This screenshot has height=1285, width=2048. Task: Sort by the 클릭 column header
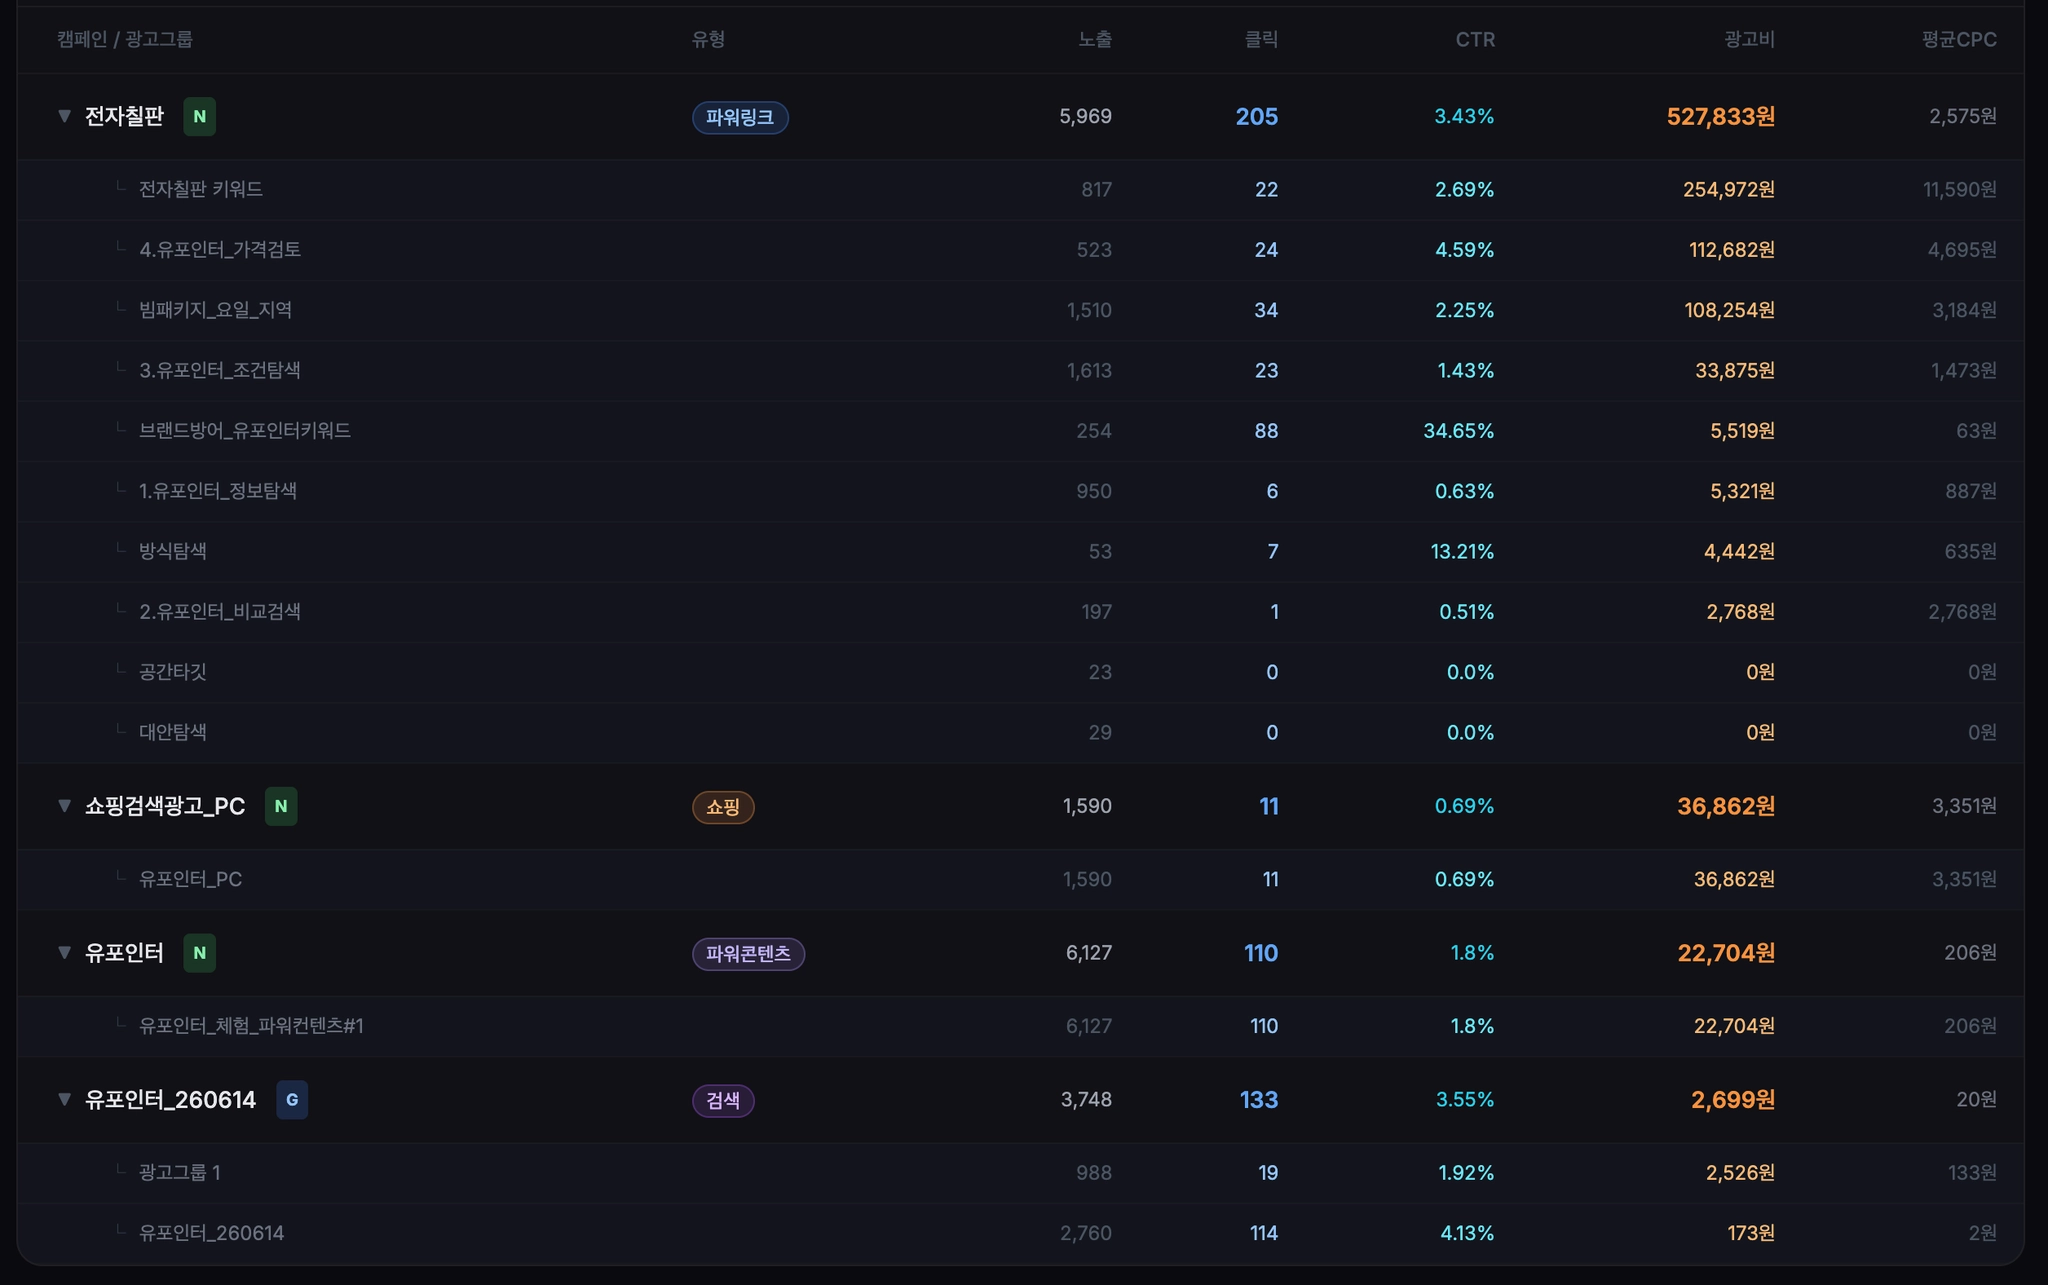click(1261, 40)
